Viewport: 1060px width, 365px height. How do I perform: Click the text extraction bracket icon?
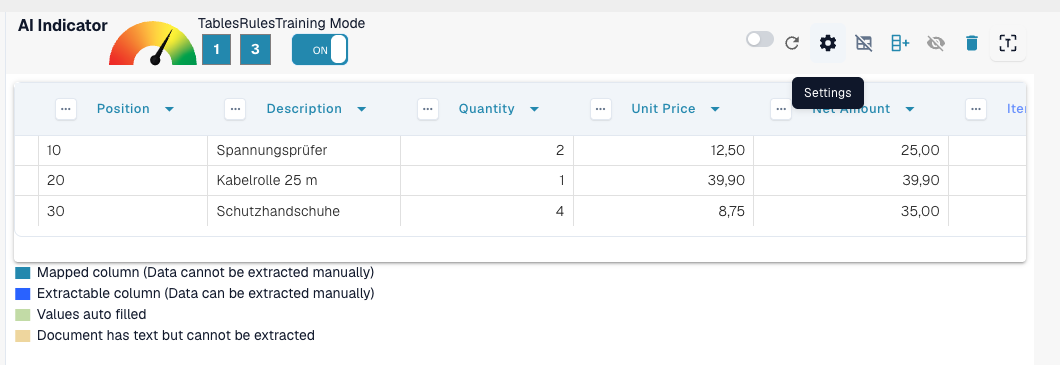point(1008,44)
